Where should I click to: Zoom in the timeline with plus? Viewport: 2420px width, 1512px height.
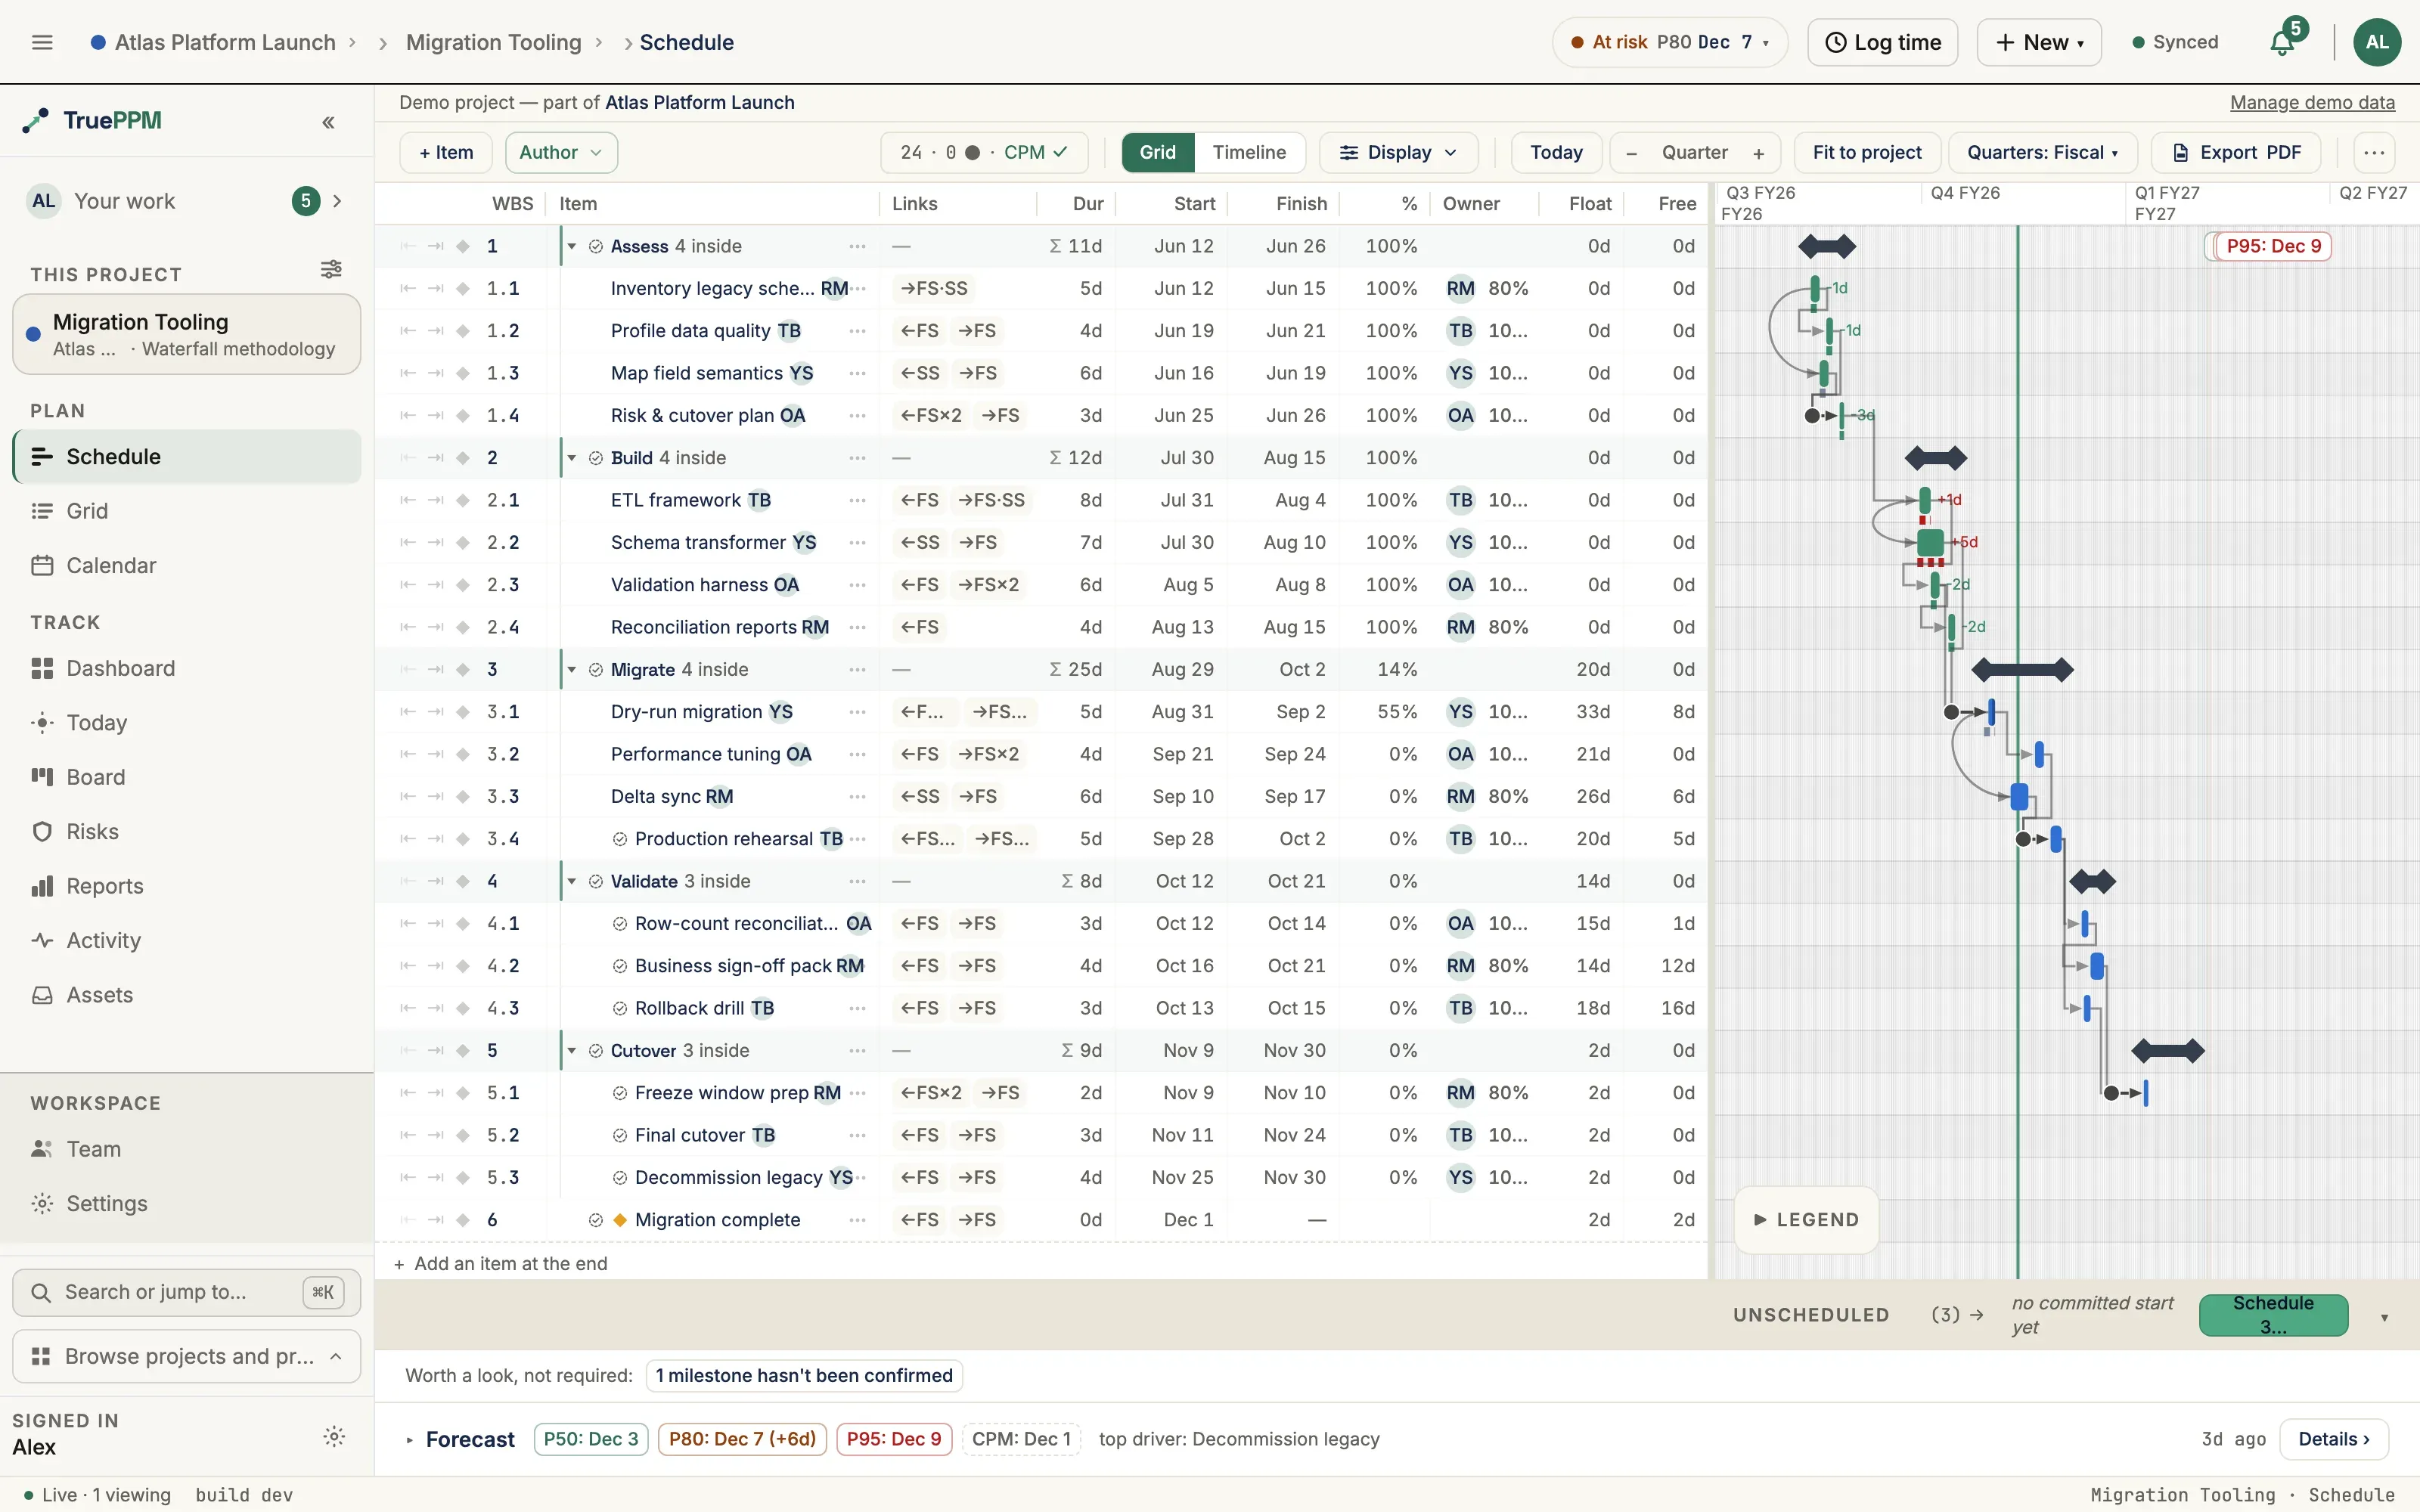click(x=1758, y=153)
